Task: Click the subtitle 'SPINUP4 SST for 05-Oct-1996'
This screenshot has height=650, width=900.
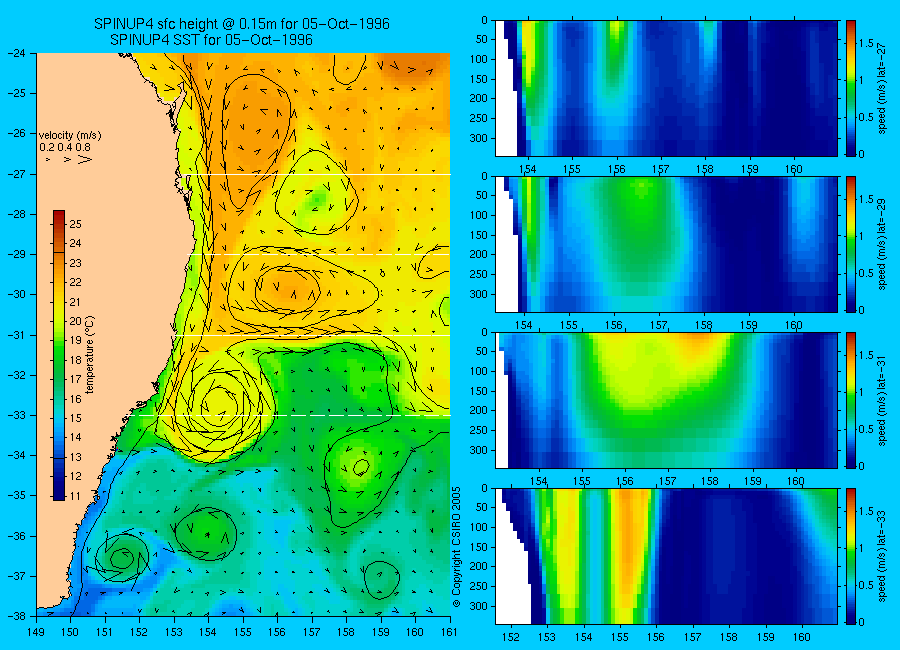Action: pos(211,40)
